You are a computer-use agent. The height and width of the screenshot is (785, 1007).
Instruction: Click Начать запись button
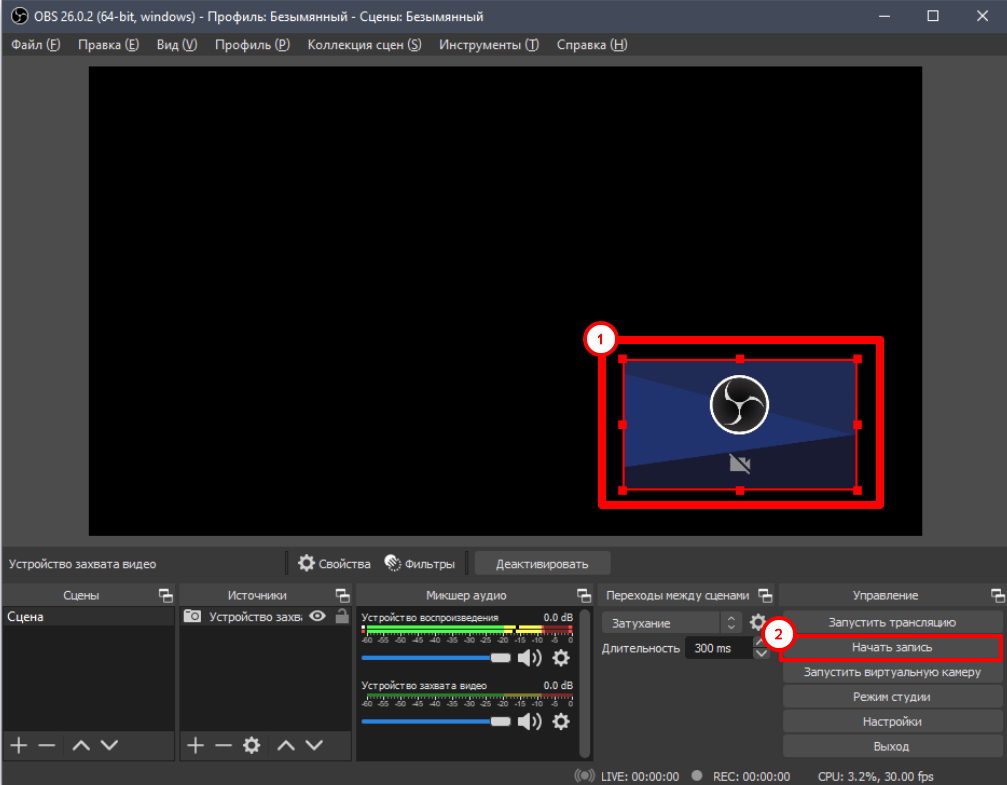[892, 648]
